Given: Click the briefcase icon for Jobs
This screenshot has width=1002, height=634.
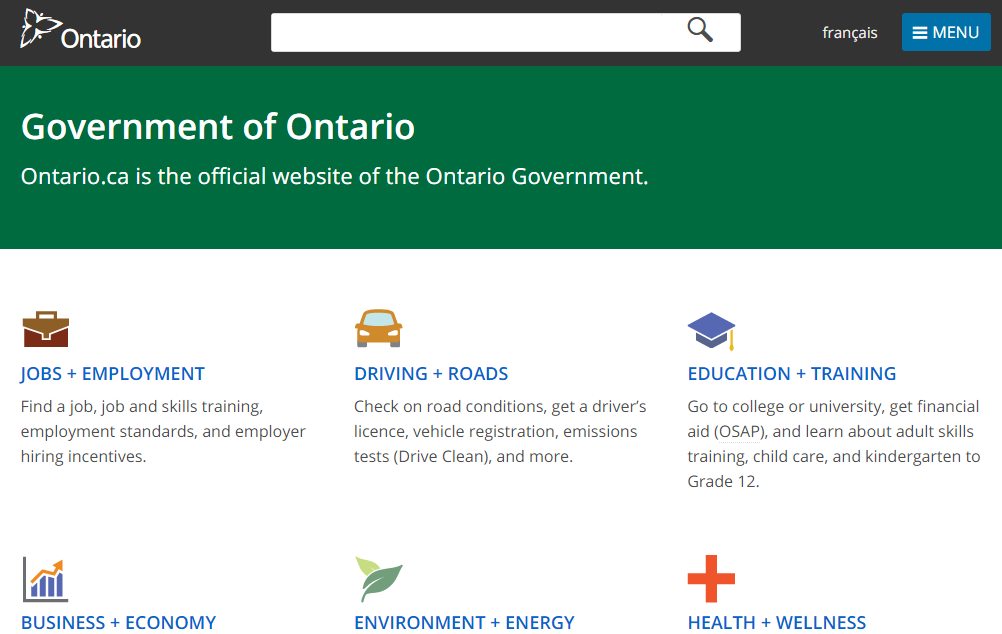Looking at the screenshot, I should tap(46, 329).
